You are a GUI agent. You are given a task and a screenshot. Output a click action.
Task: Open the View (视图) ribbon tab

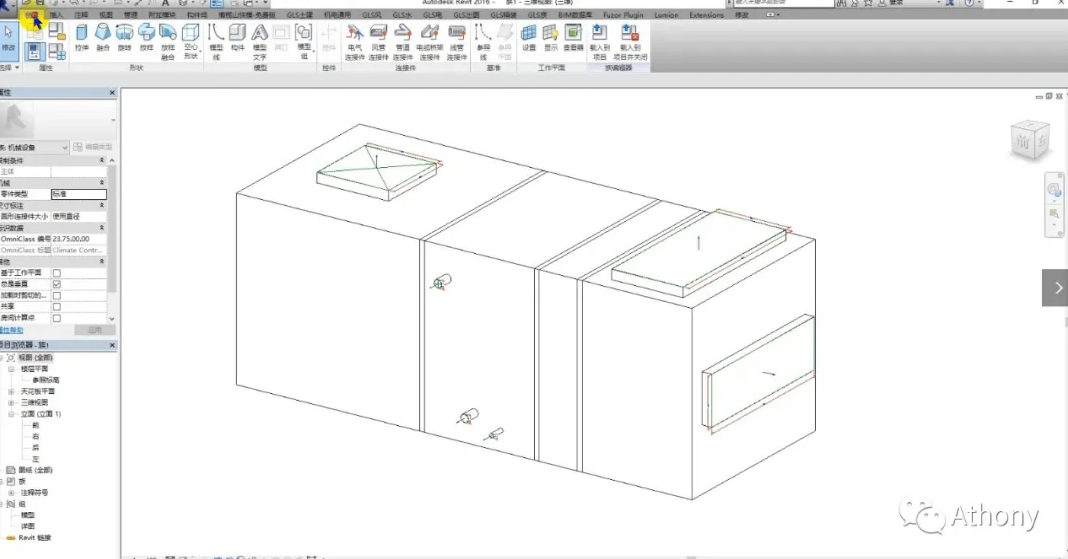click(x=106, y=14)
